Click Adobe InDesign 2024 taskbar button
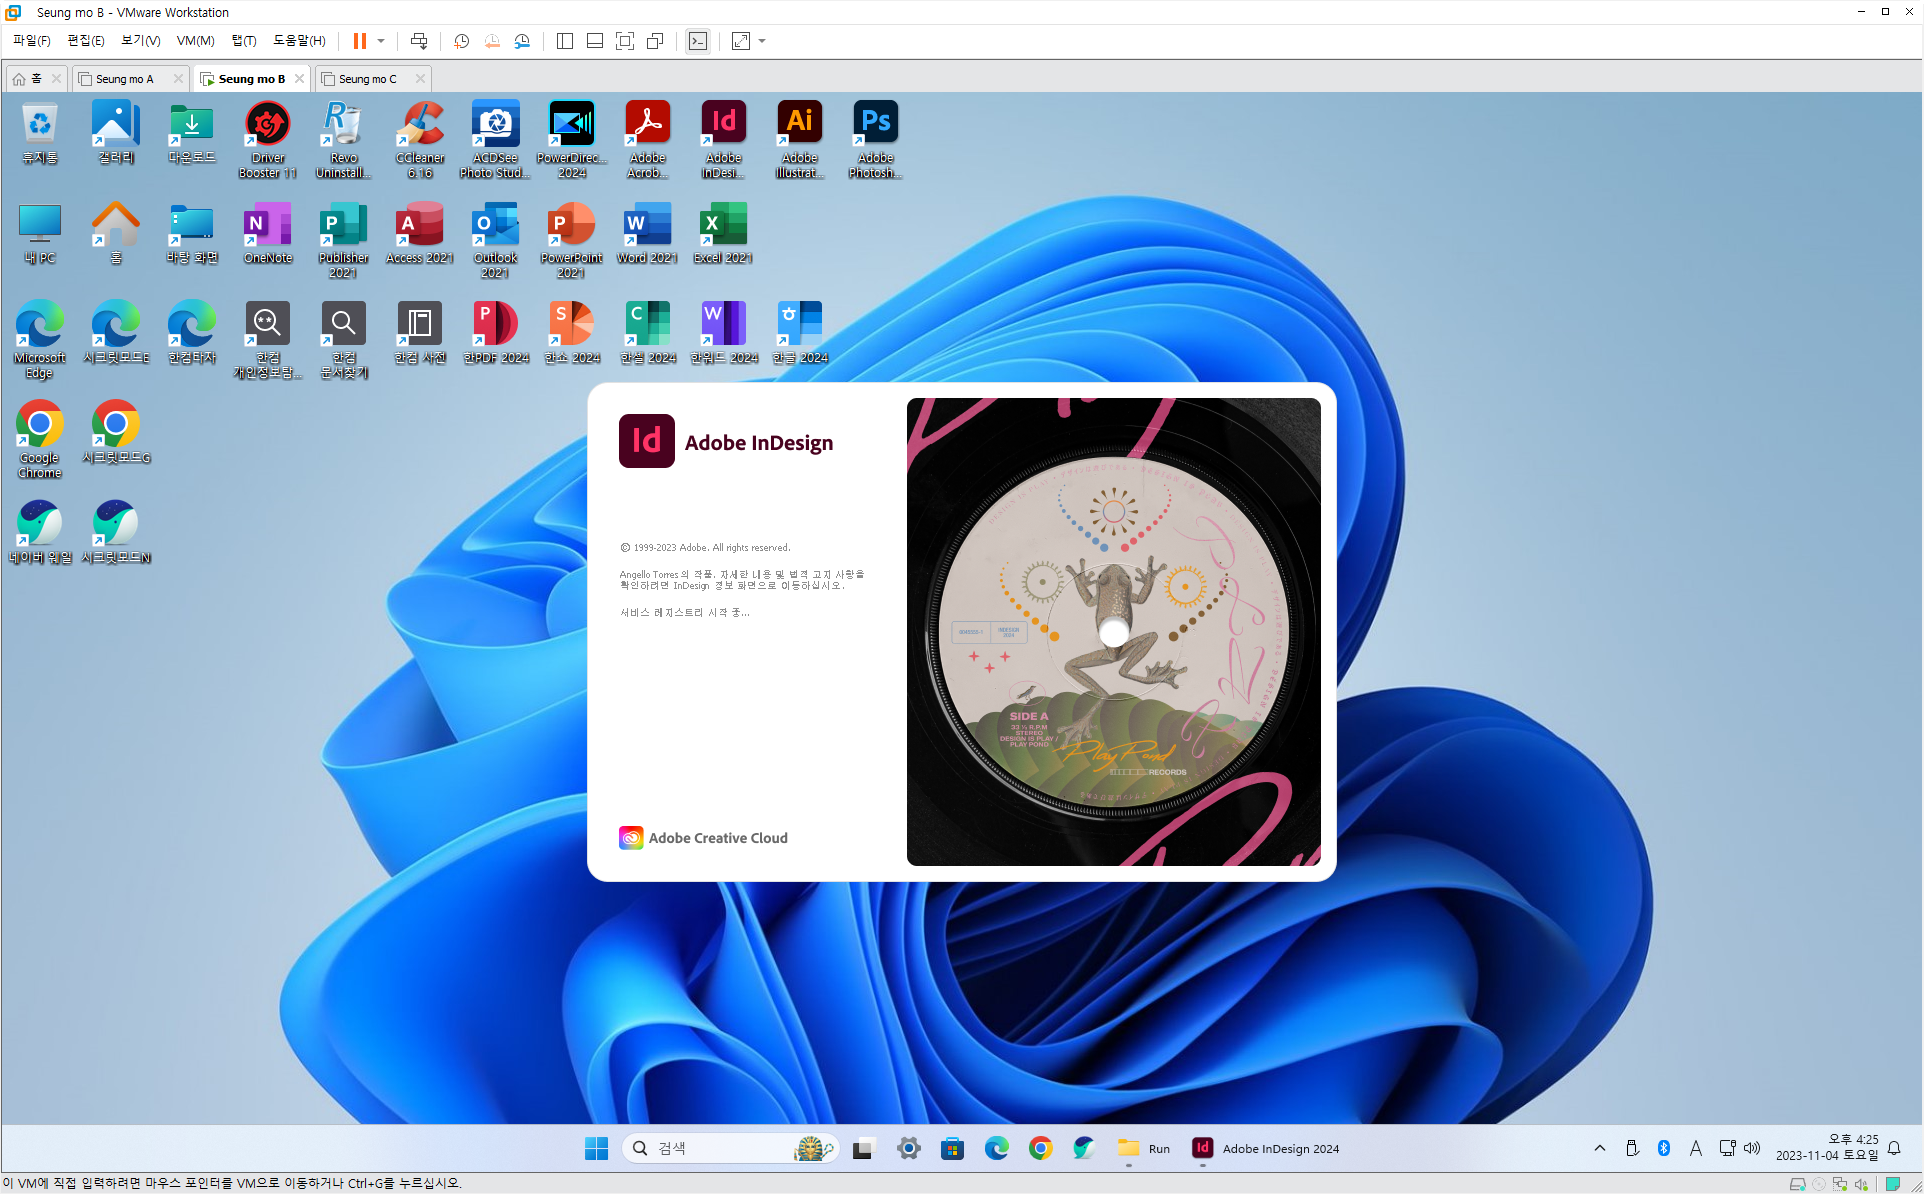Viewport: 1924px width, 1194px height. pyautogui.click(x=1265, y=1148)
